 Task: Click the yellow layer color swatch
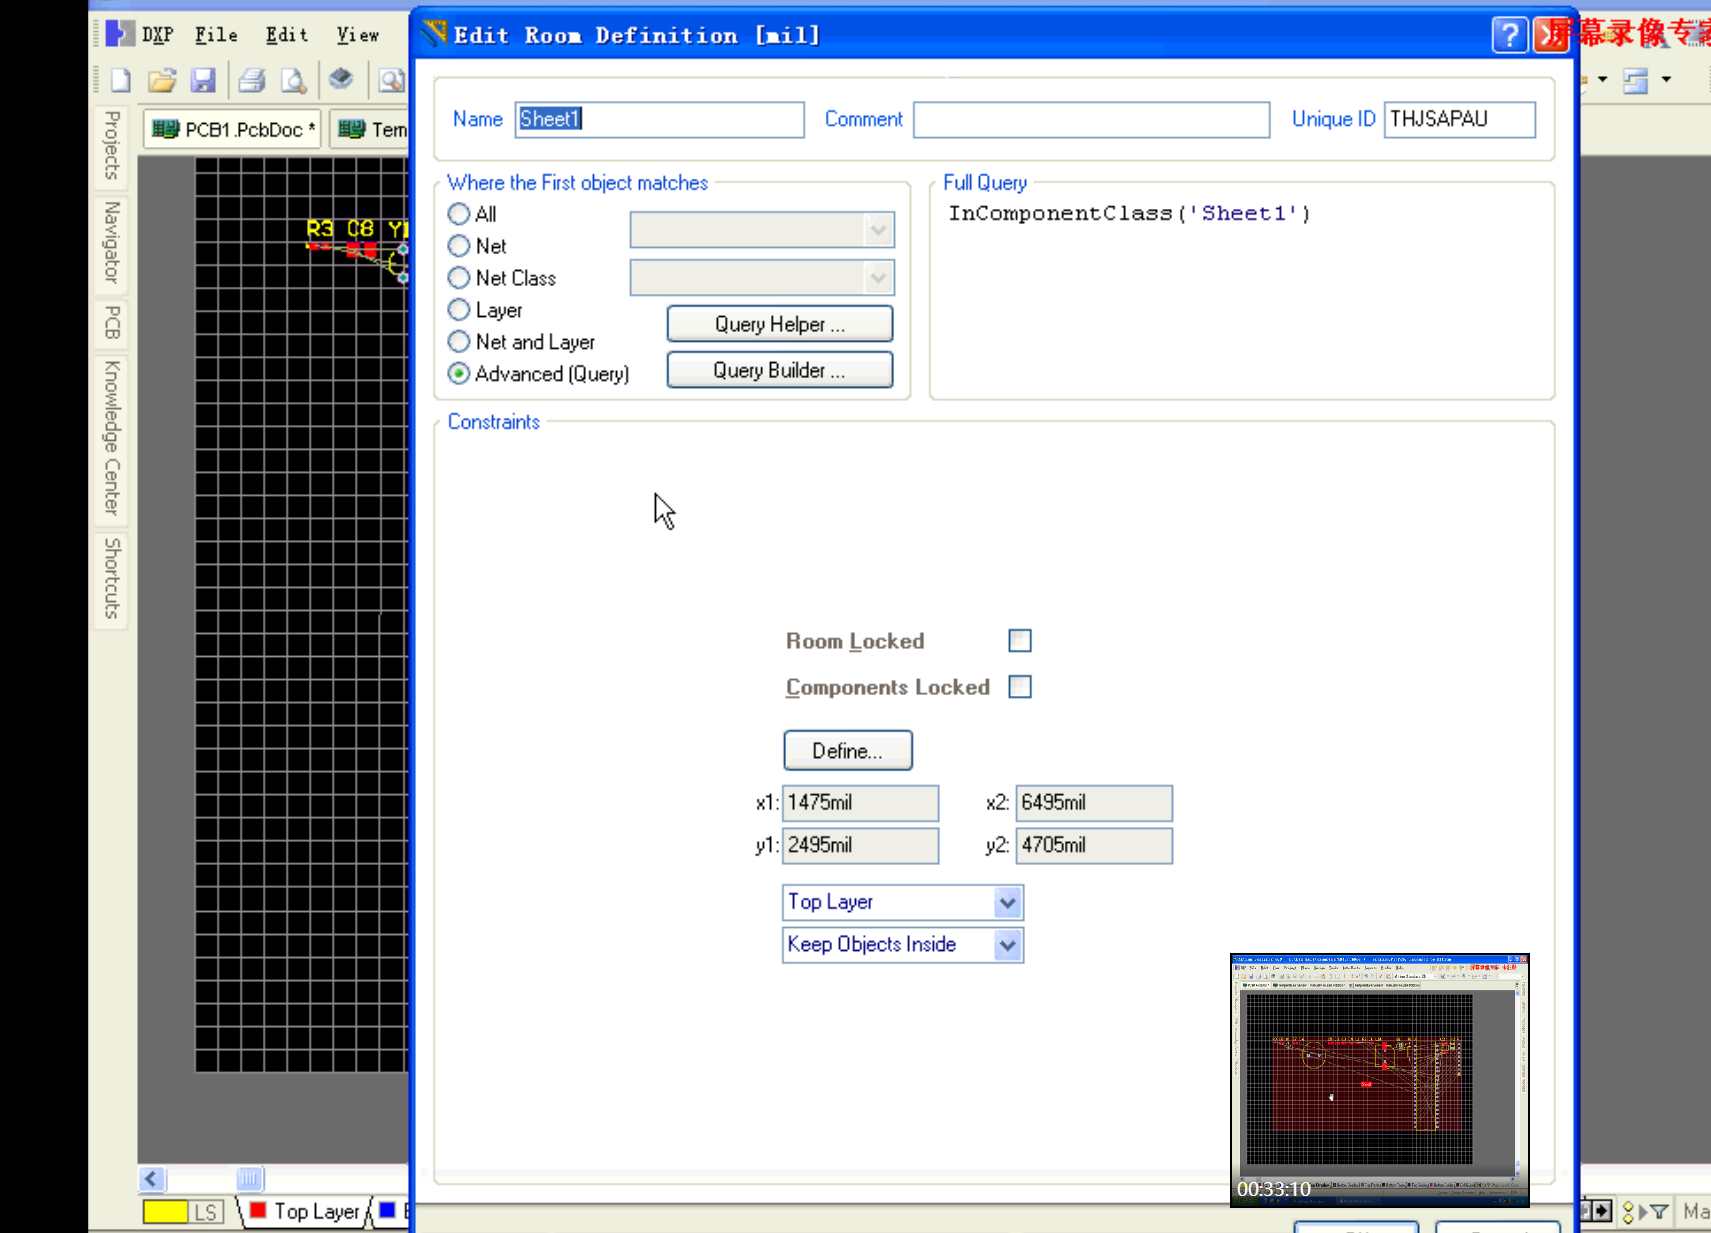coord(165,1212)
